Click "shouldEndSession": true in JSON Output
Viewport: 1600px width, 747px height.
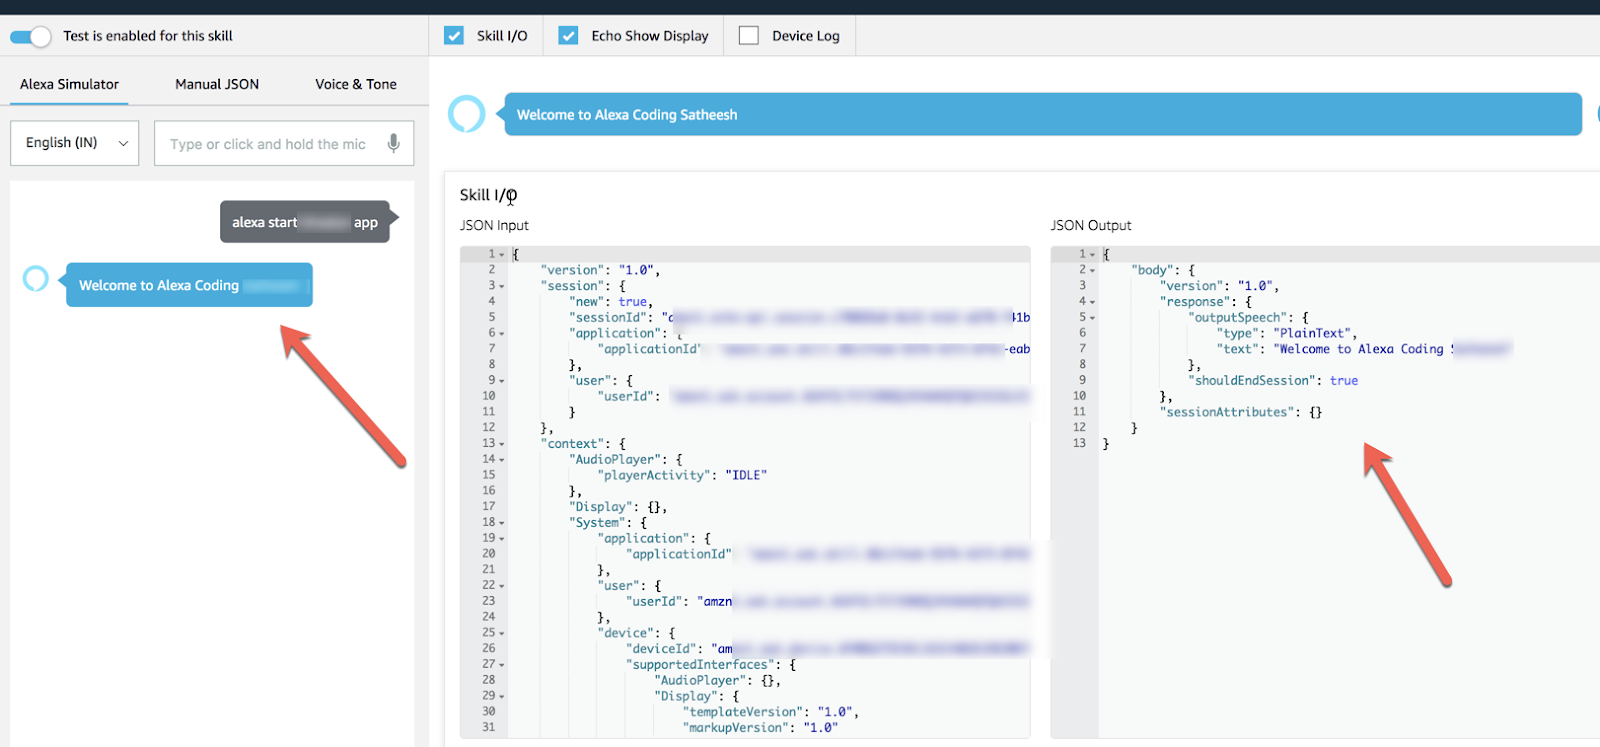click(x=1273, y=380)
